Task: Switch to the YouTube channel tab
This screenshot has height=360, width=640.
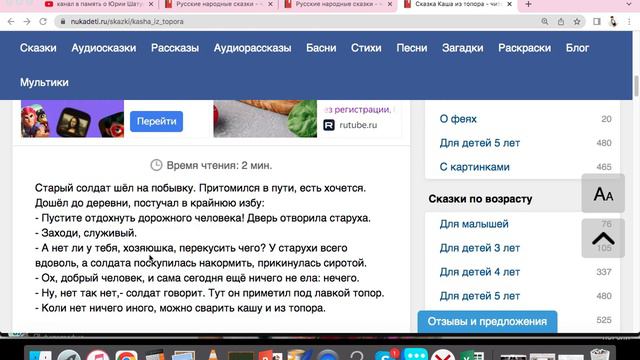Action: pos(99,4)
